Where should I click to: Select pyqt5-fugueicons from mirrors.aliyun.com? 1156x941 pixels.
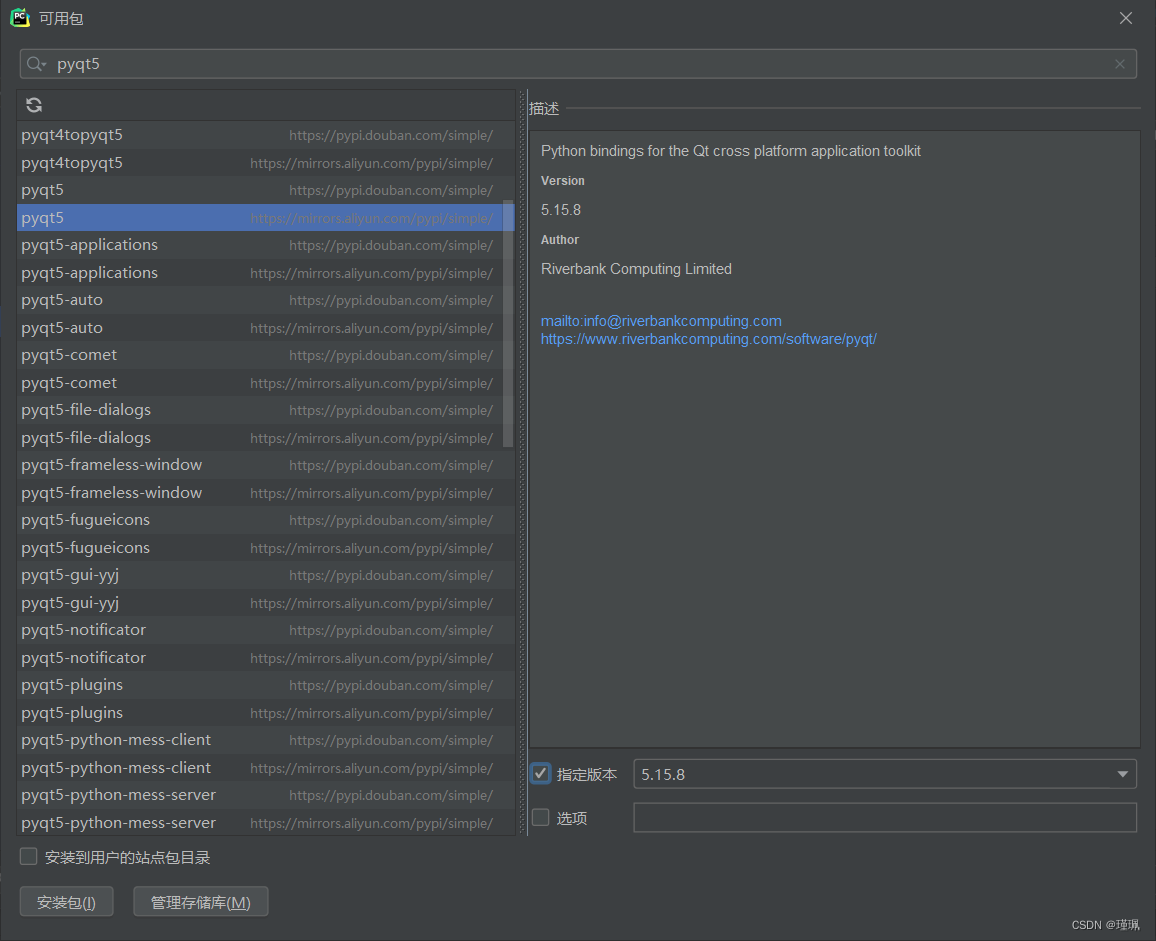(x=265, y=547)
